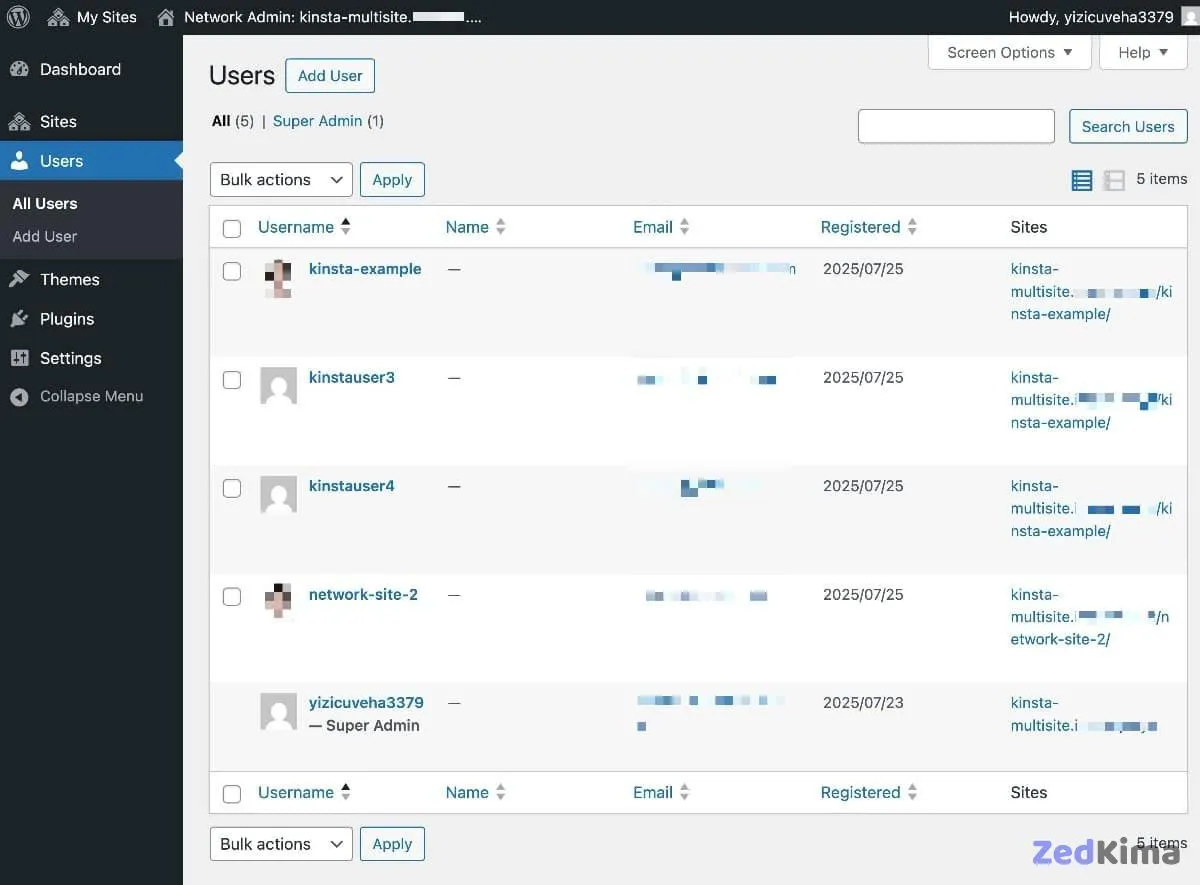Click inside the user search field
This screenshot has height=885, width=1200.
955,126
